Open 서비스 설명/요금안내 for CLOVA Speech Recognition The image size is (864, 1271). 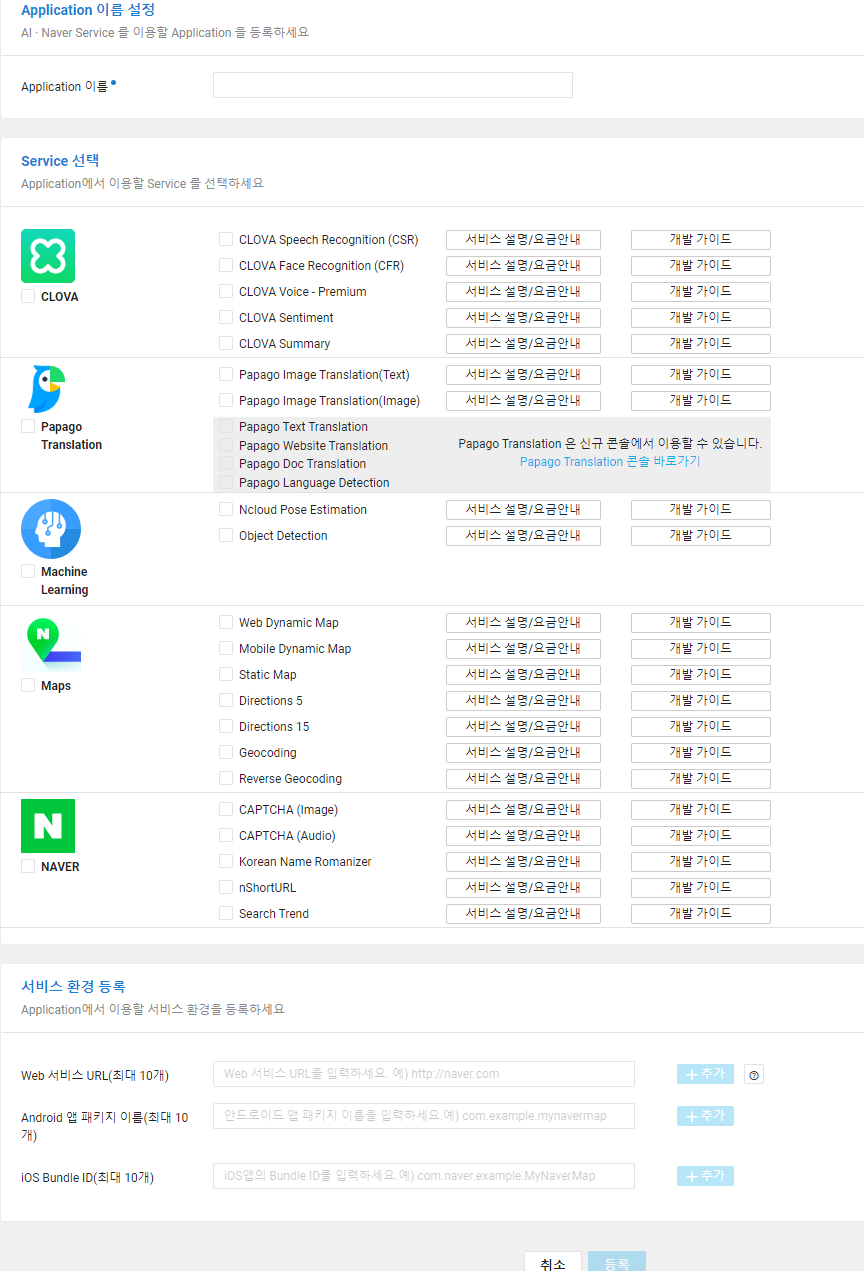(x=523, y=240)
